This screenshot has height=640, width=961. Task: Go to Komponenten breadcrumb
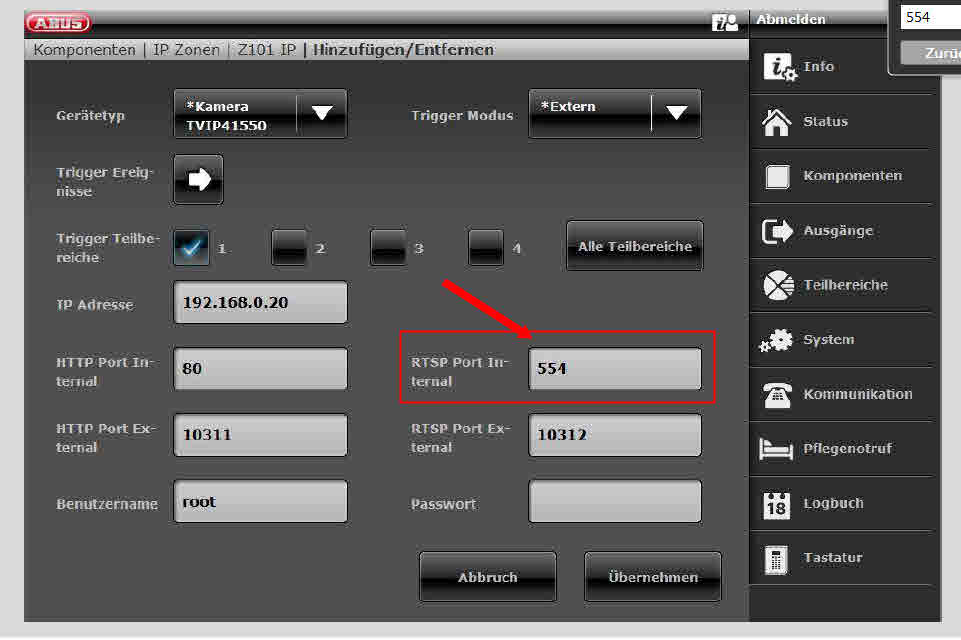(84, 50)
